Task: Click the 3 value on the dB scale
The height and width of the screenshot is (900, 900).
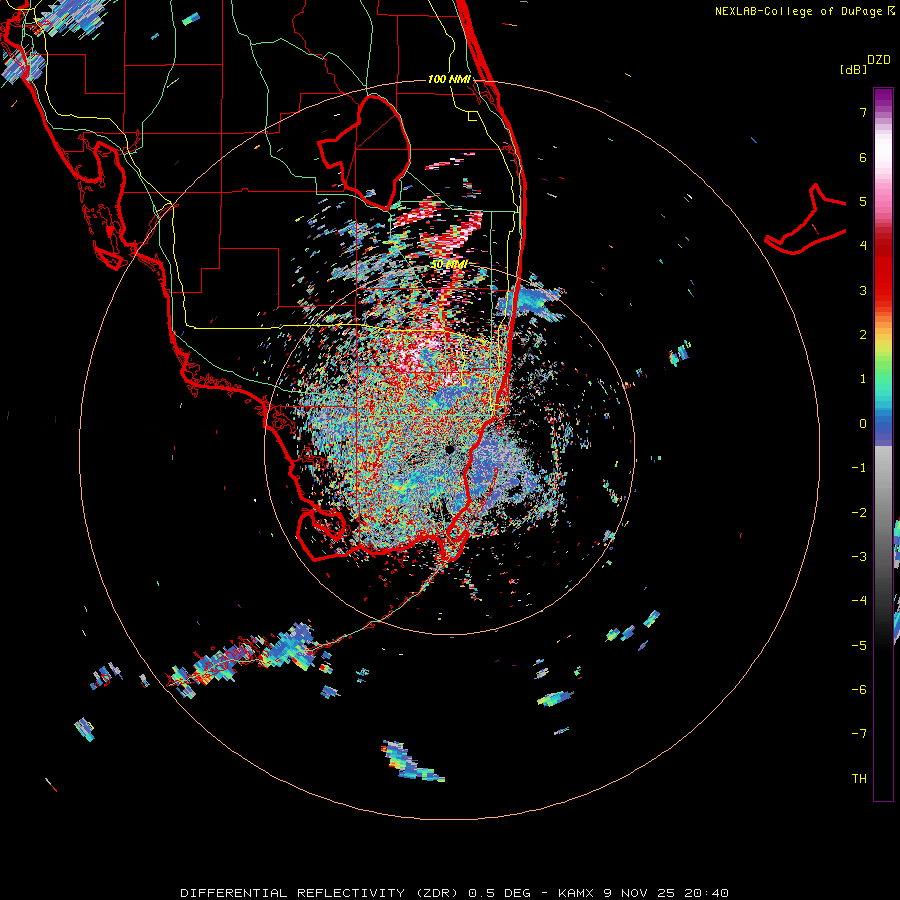Action: point(863,290)
